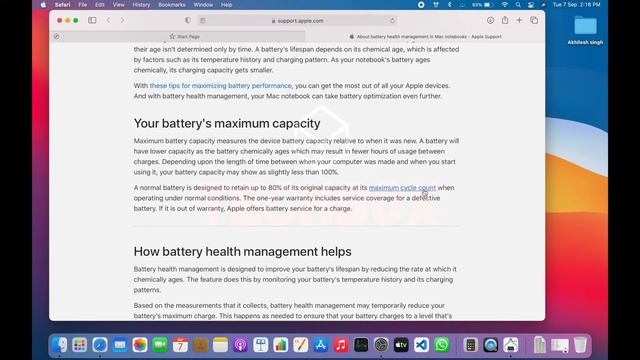Open the Bookmarks menu
This screenshot has width=640, height=360.
click(x=171, y=5)
